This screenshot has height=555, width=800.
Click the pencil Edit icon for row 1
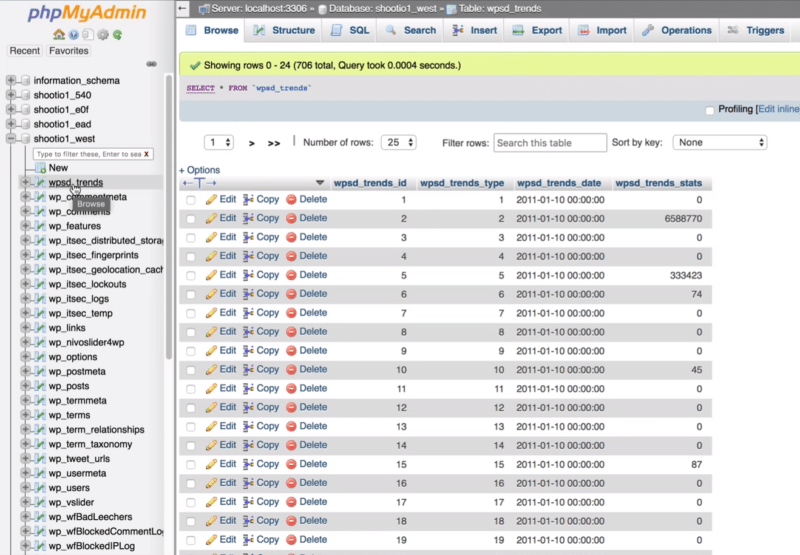211,199
